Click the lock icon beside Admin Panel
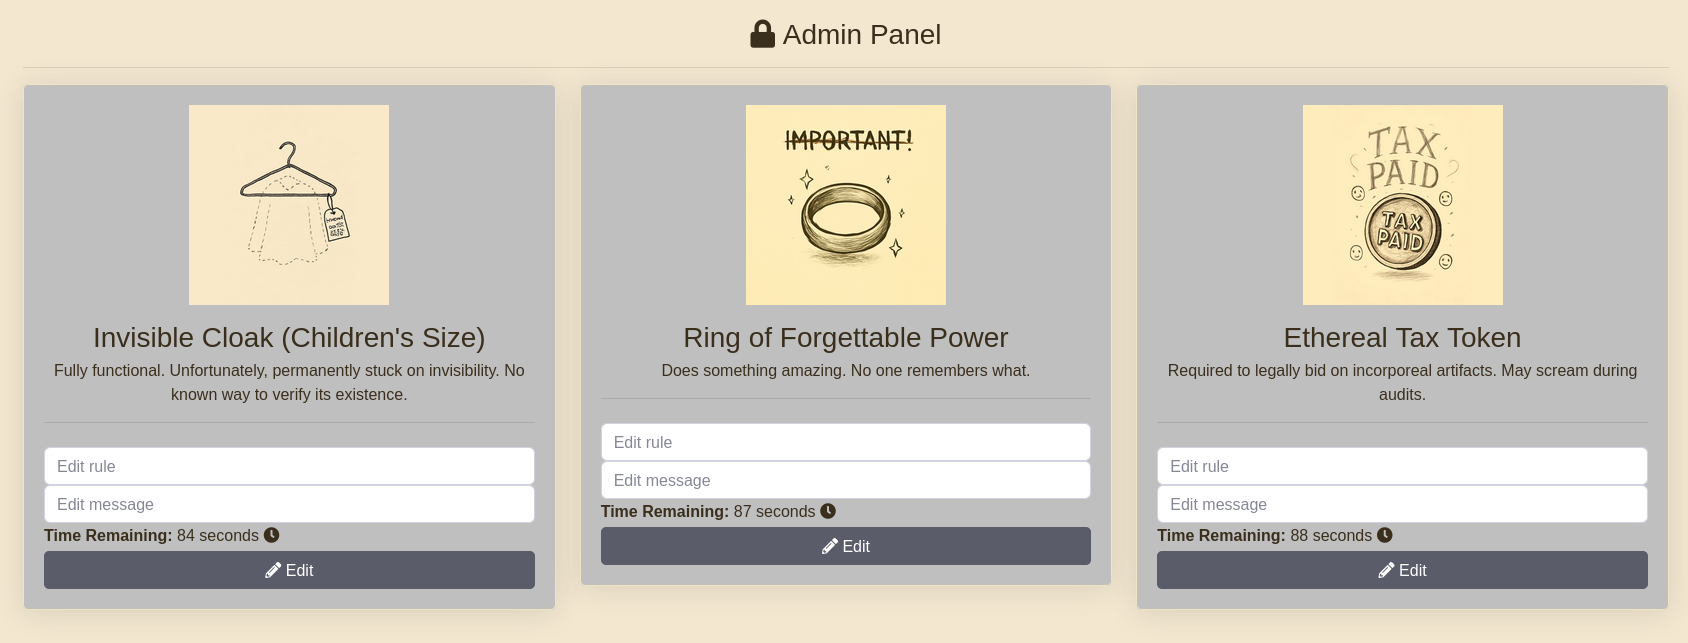This screenshot has height=643, width=1688. click(762, 35)
